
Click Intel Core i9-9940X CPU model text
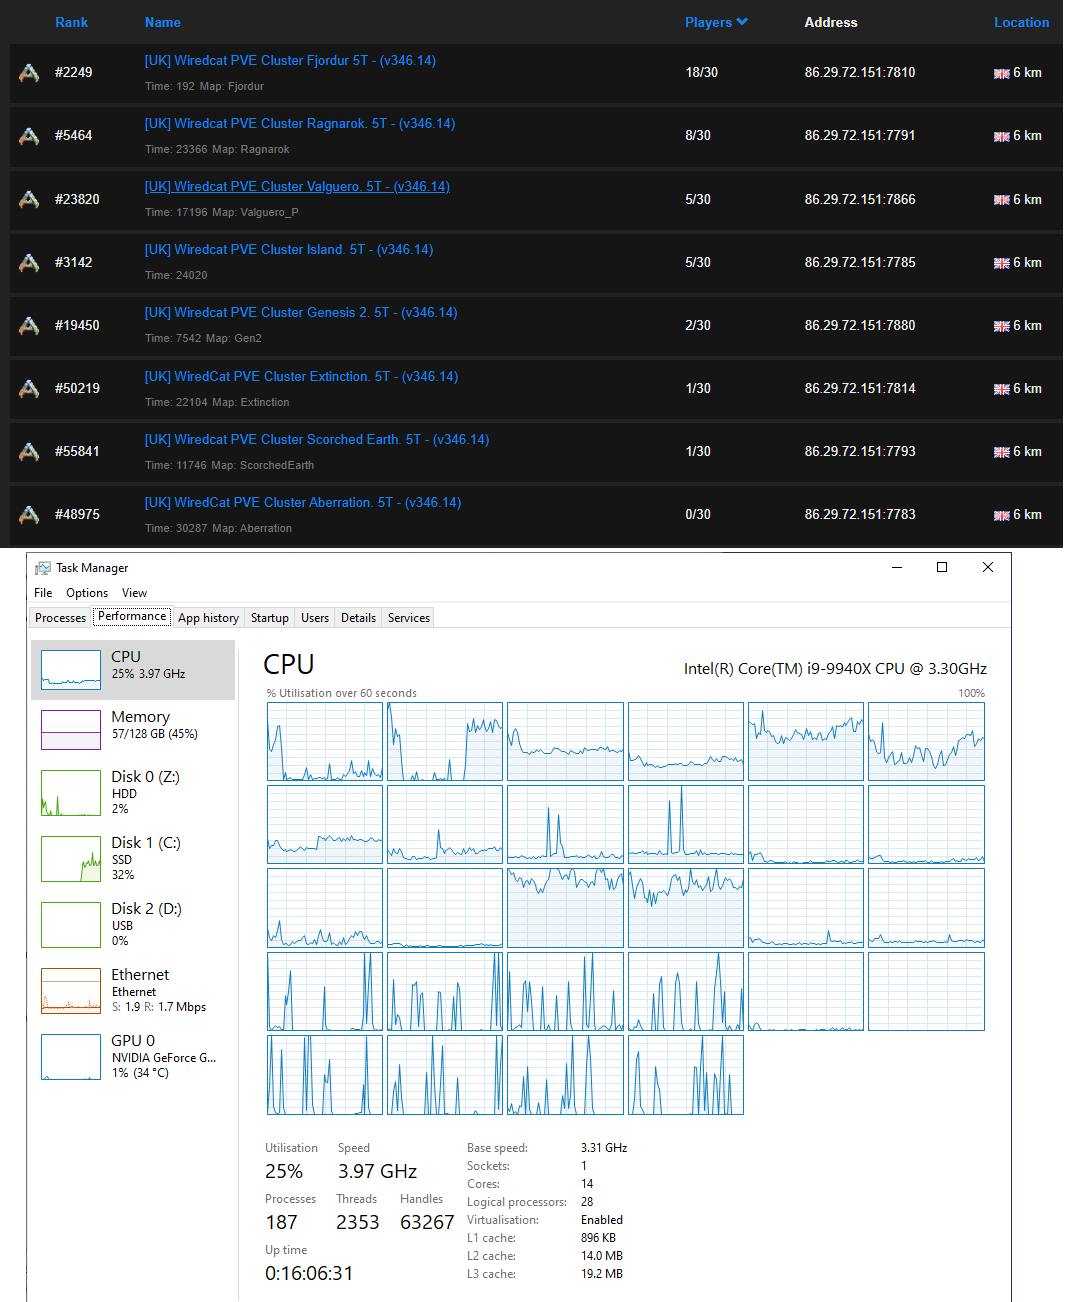835,669
